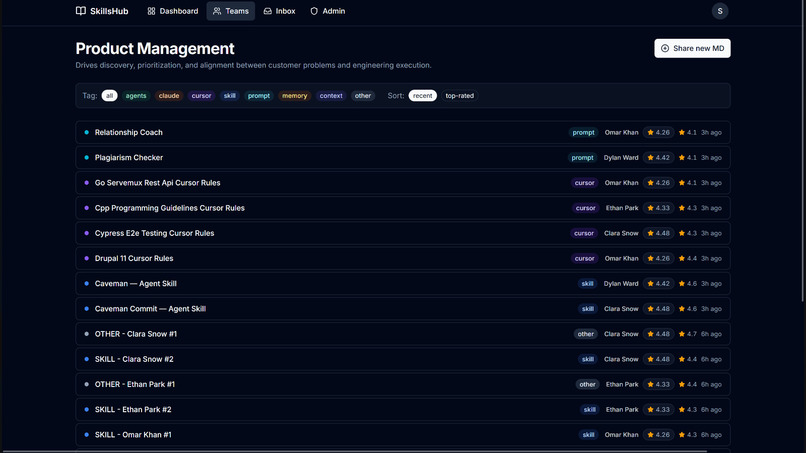806x453 pixels.
Task: Click author Dylan Ward on Plagiarism Checker row
Action: tap(621, 157)
